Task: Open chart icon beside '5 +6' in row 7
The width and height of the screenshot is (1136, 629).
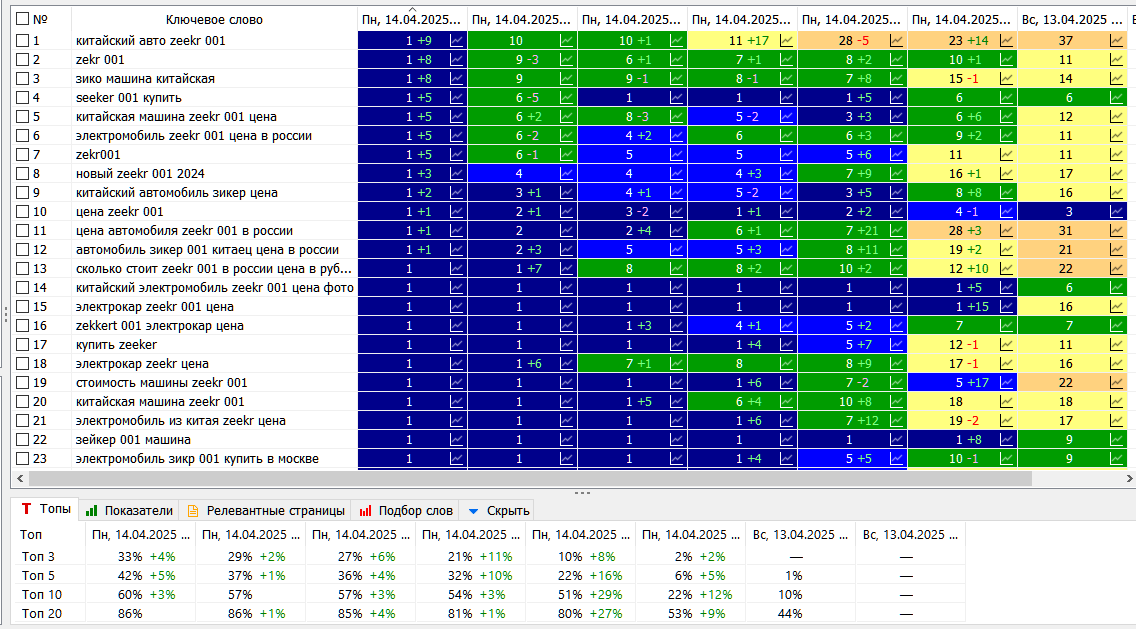Action: point(897,154)
